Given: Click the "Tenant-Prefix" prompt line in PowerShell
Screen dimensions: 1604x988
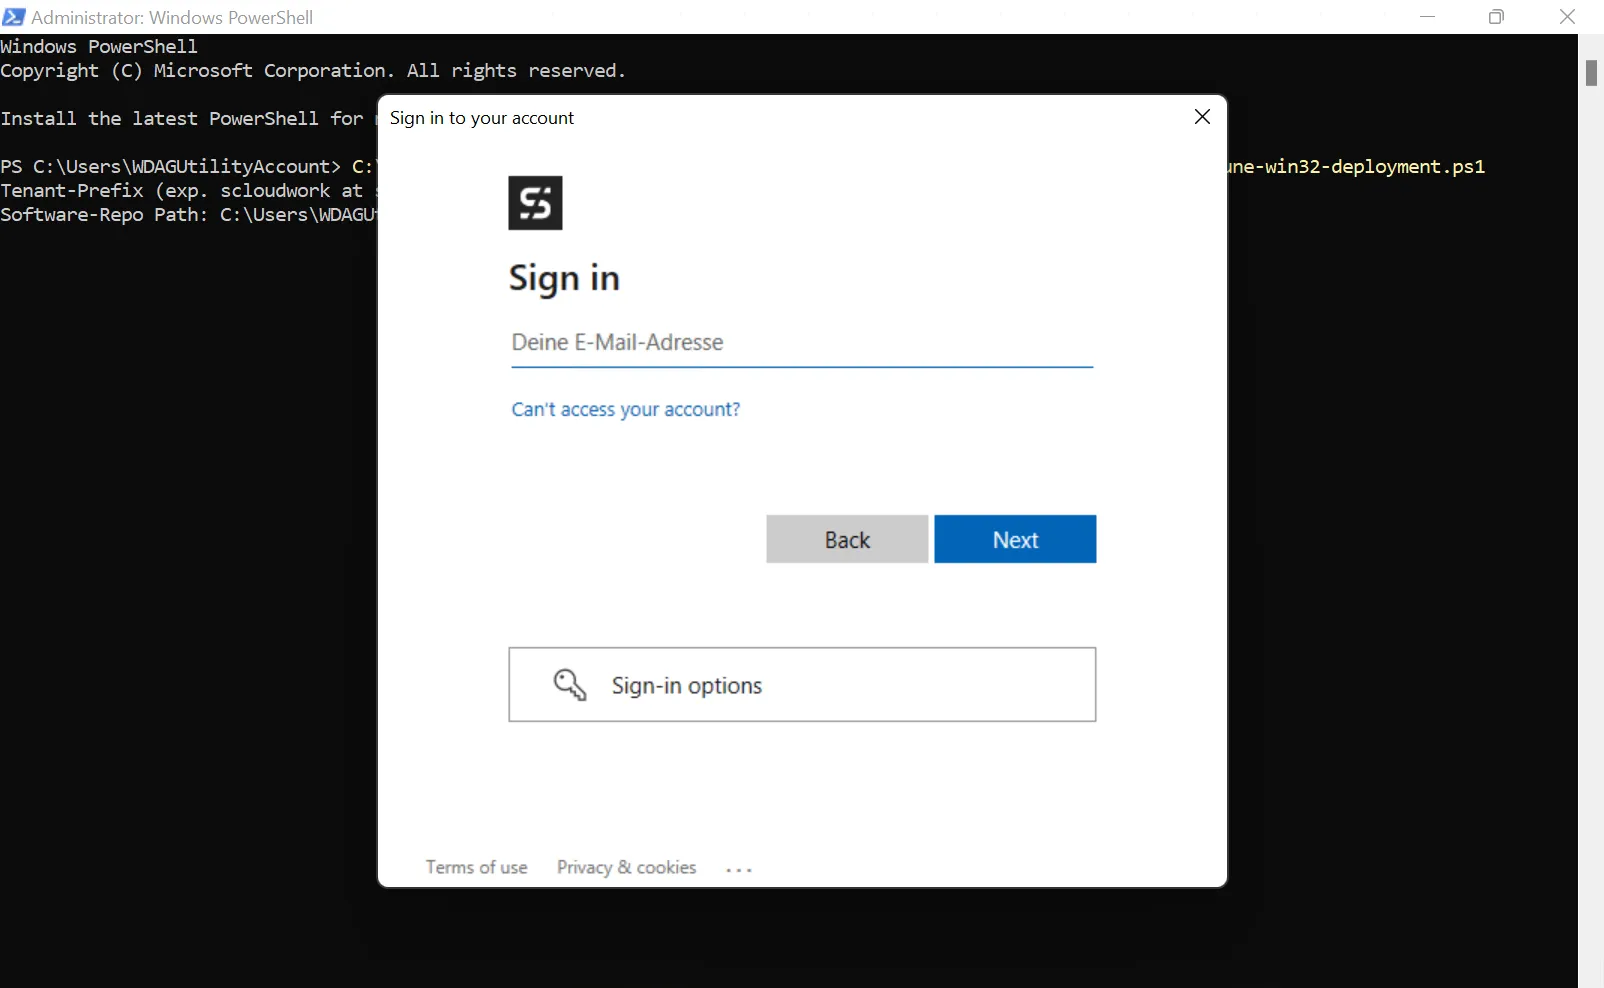Looking at the screenshot, I should tap(188, 191).
